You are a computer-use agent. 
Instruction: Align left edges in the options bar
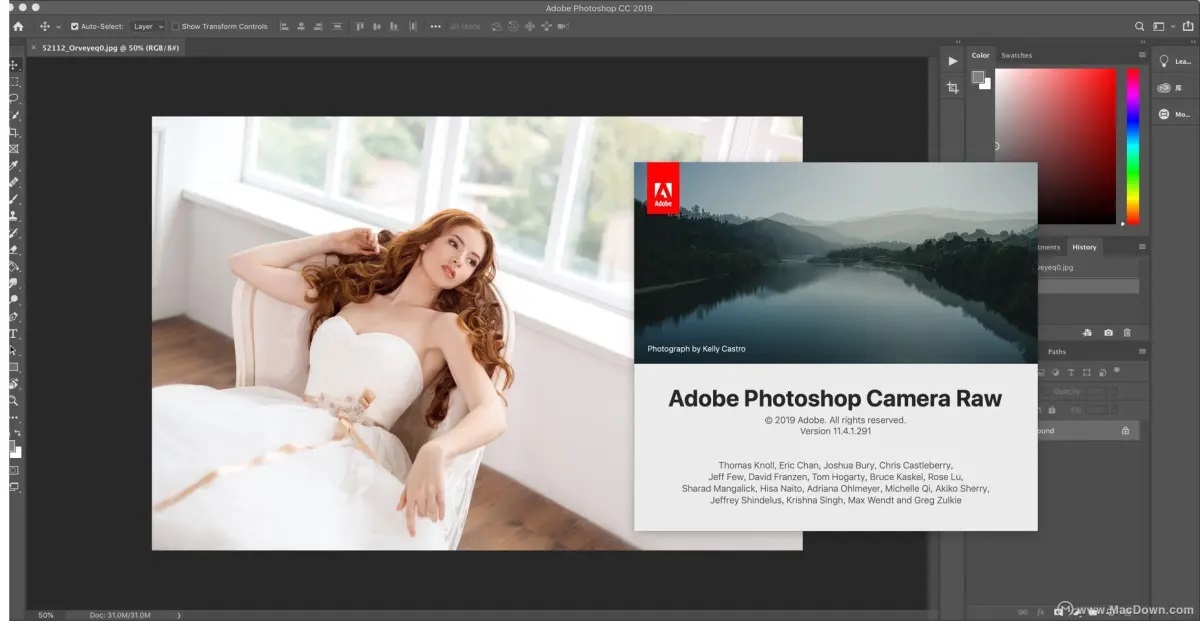(284, 26)
